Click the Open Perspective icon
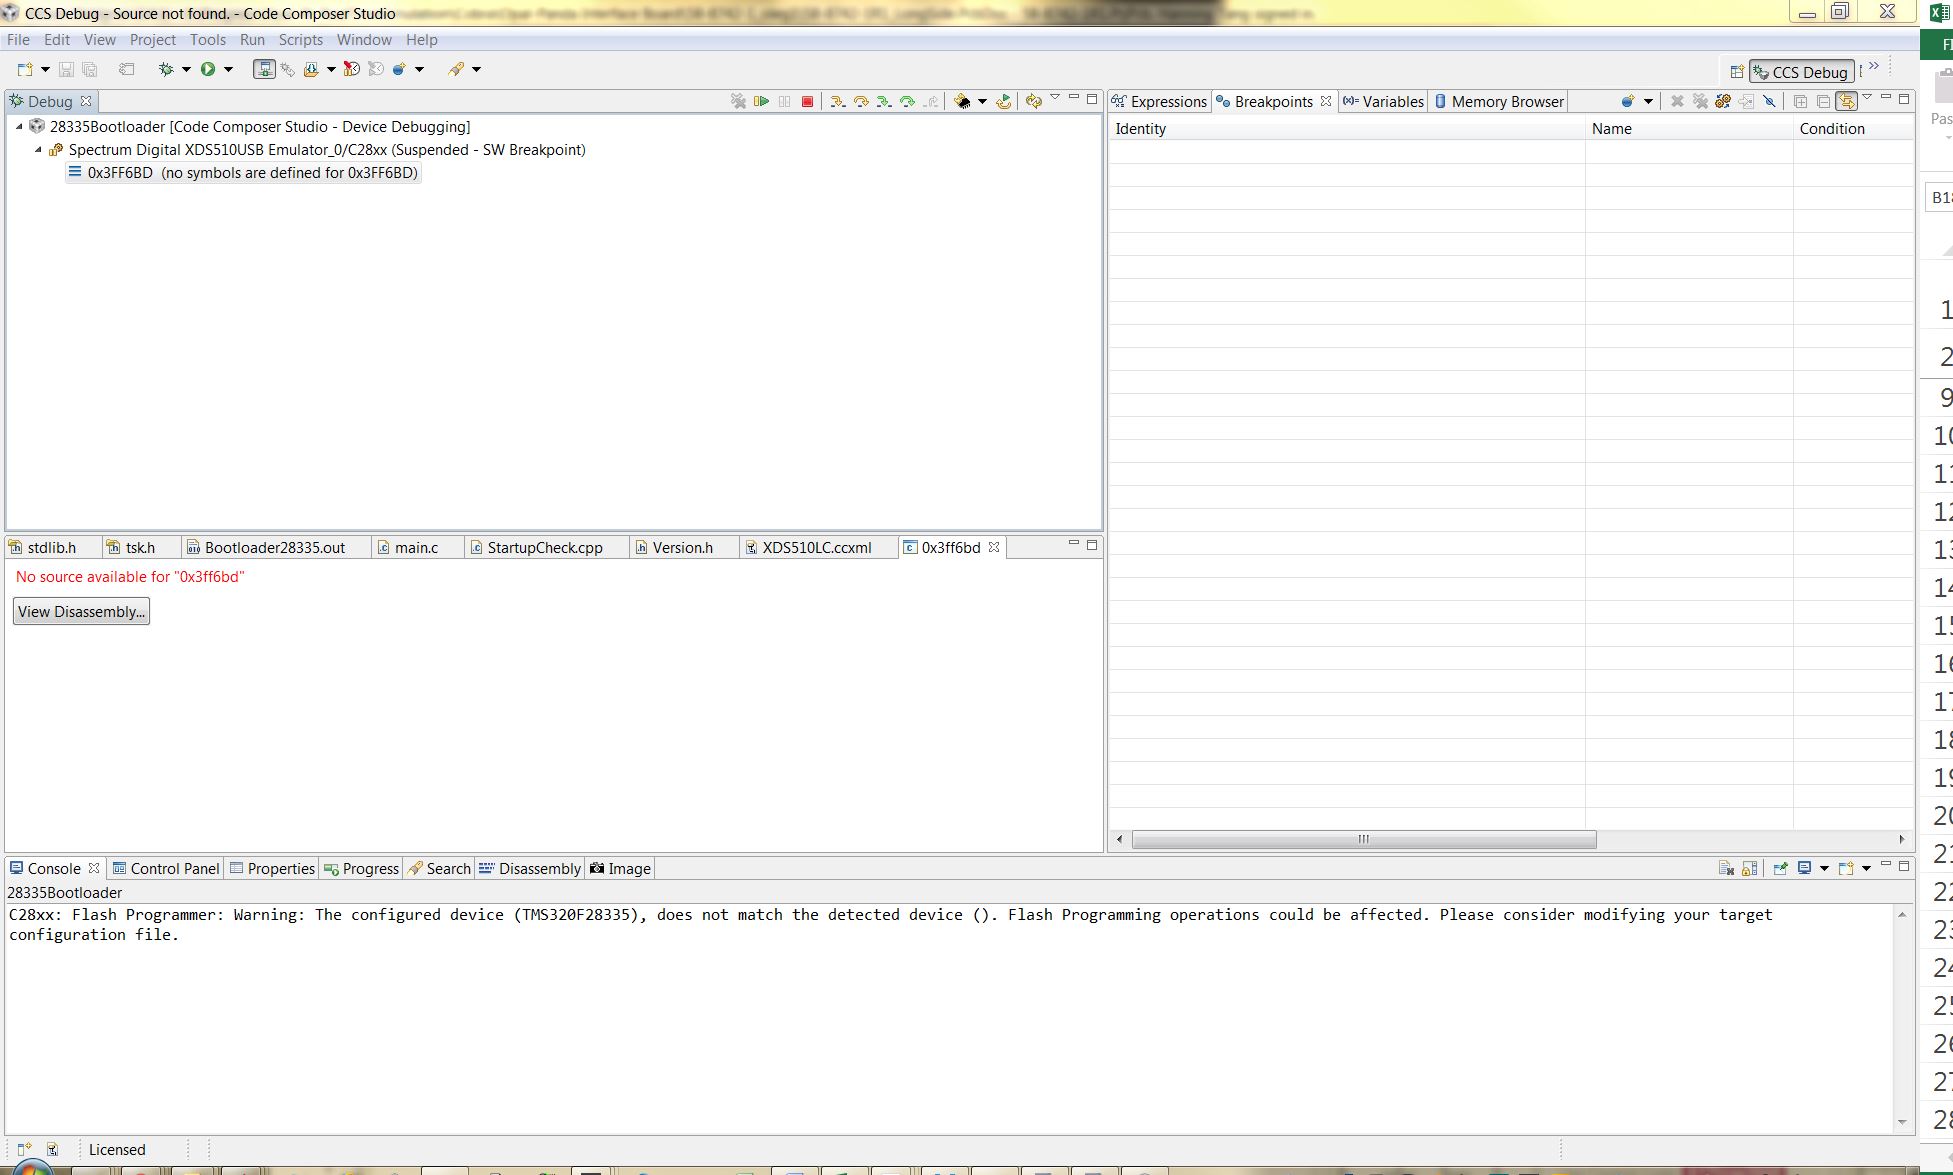This screenshot has height=1175, width=1953. click(1737, 72)
